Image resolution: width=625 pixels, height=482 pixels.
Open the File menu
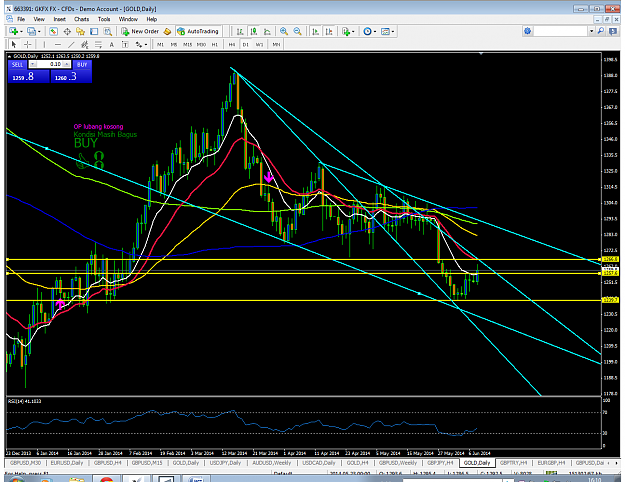pos(21,19)
